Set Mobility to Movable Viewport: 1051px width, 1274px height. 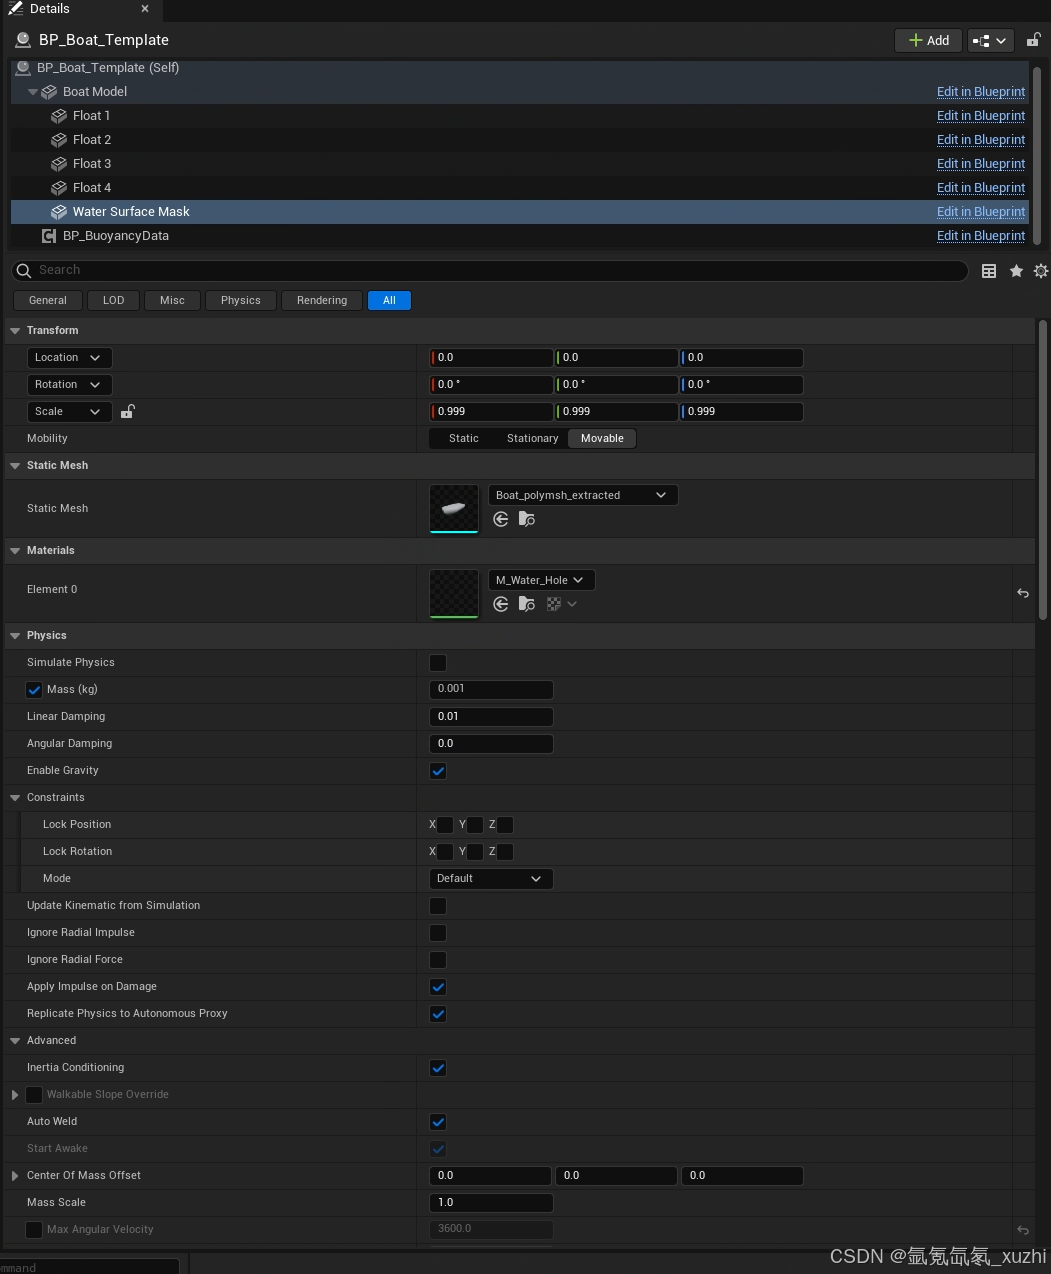click(x=602, y=439)
